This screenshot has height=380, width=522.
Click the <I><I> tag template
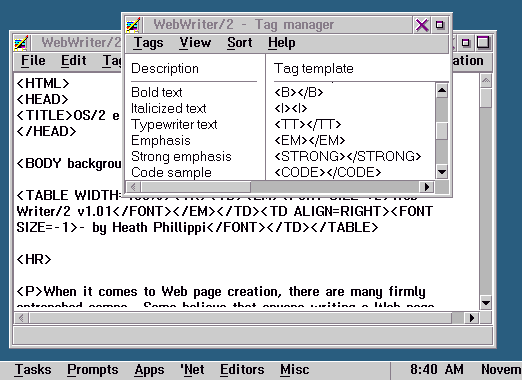tap(290, 108)
